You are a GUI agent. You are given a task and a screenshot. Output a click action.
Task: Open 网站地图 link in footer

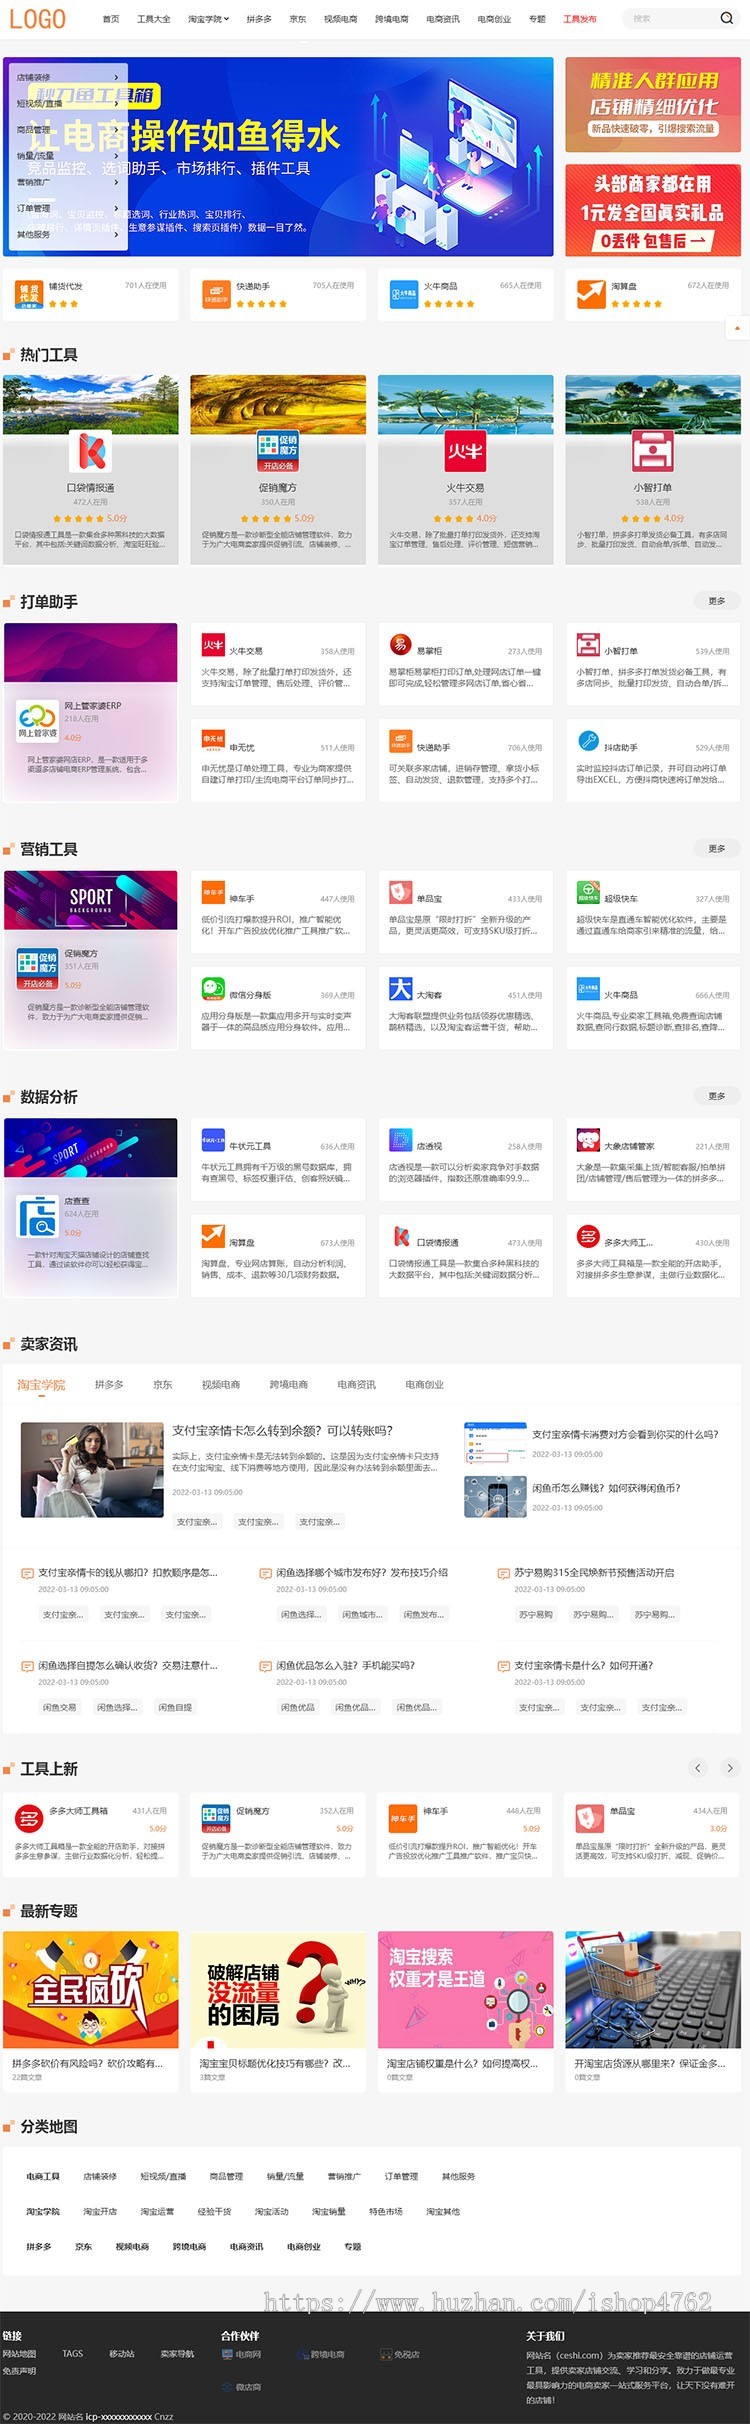19,2353
